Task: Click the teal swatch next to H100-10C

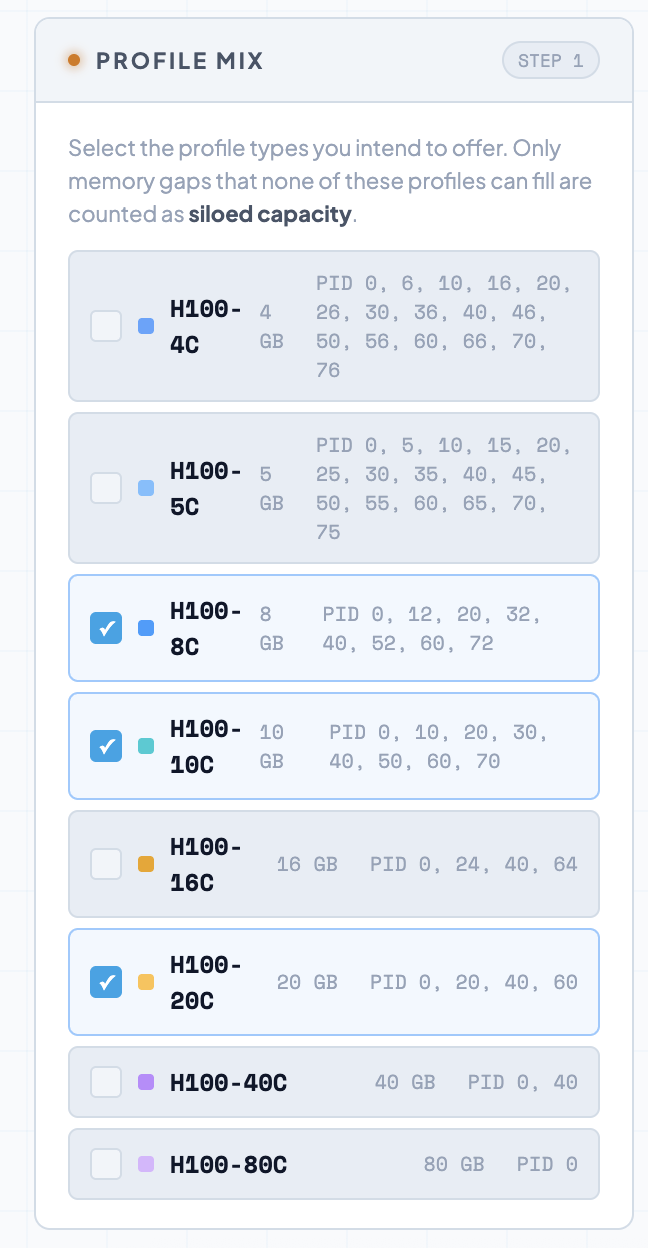Action: pos(145,746)
